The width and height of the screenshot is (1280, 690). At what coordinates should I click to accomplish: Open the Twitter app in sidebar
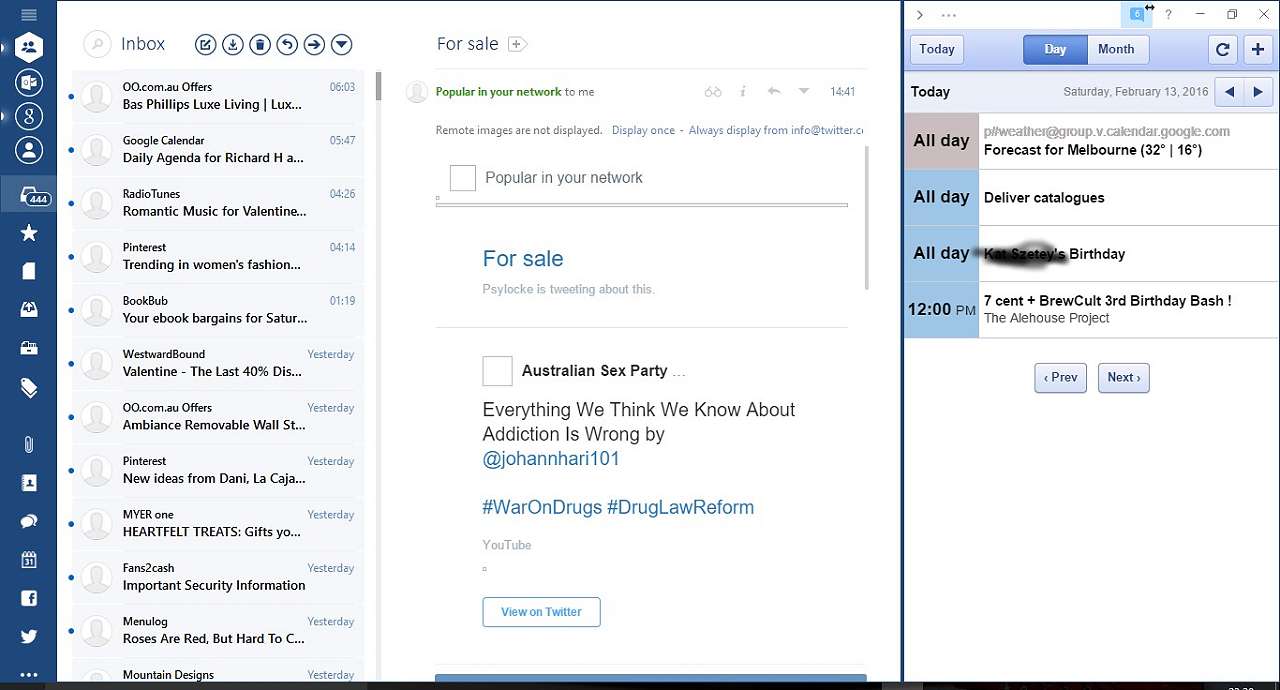click(x=29, y=637)
